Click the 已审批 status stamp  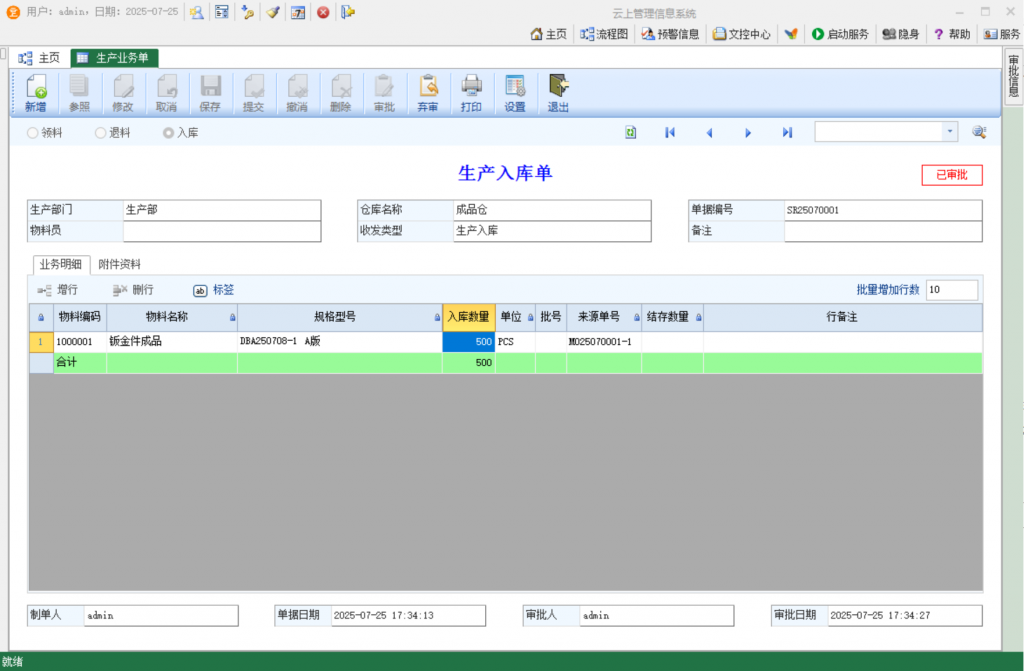(952, 175)
